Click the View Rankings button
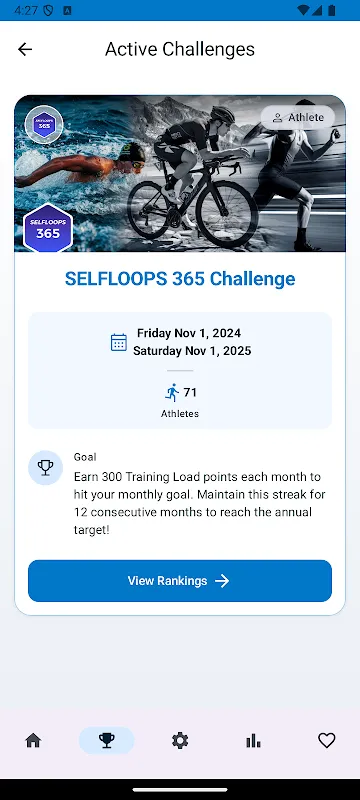The image size is (360, 800). [180, 581]
